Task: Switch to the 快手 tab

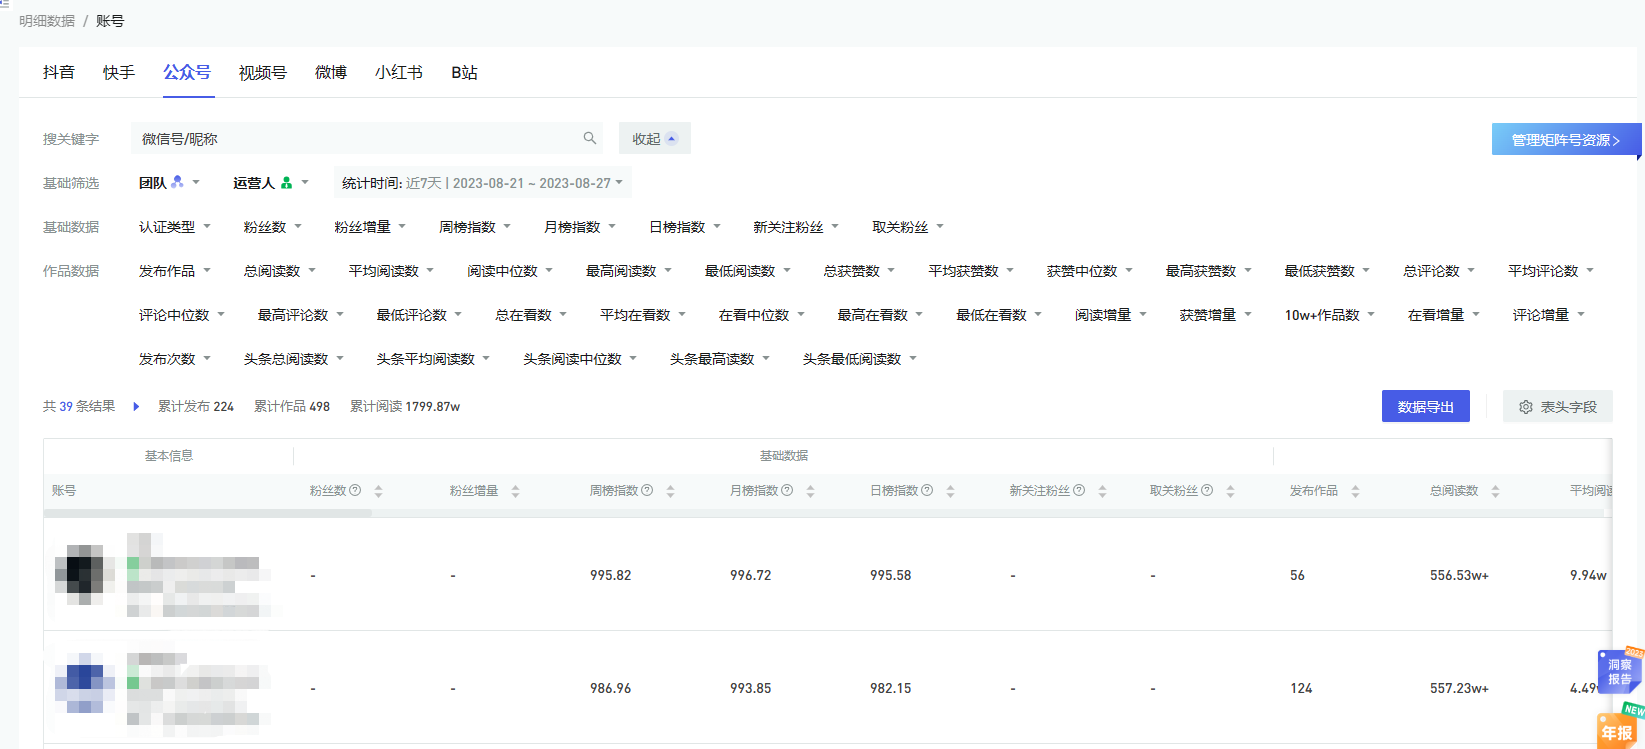Action: [119, 72]
